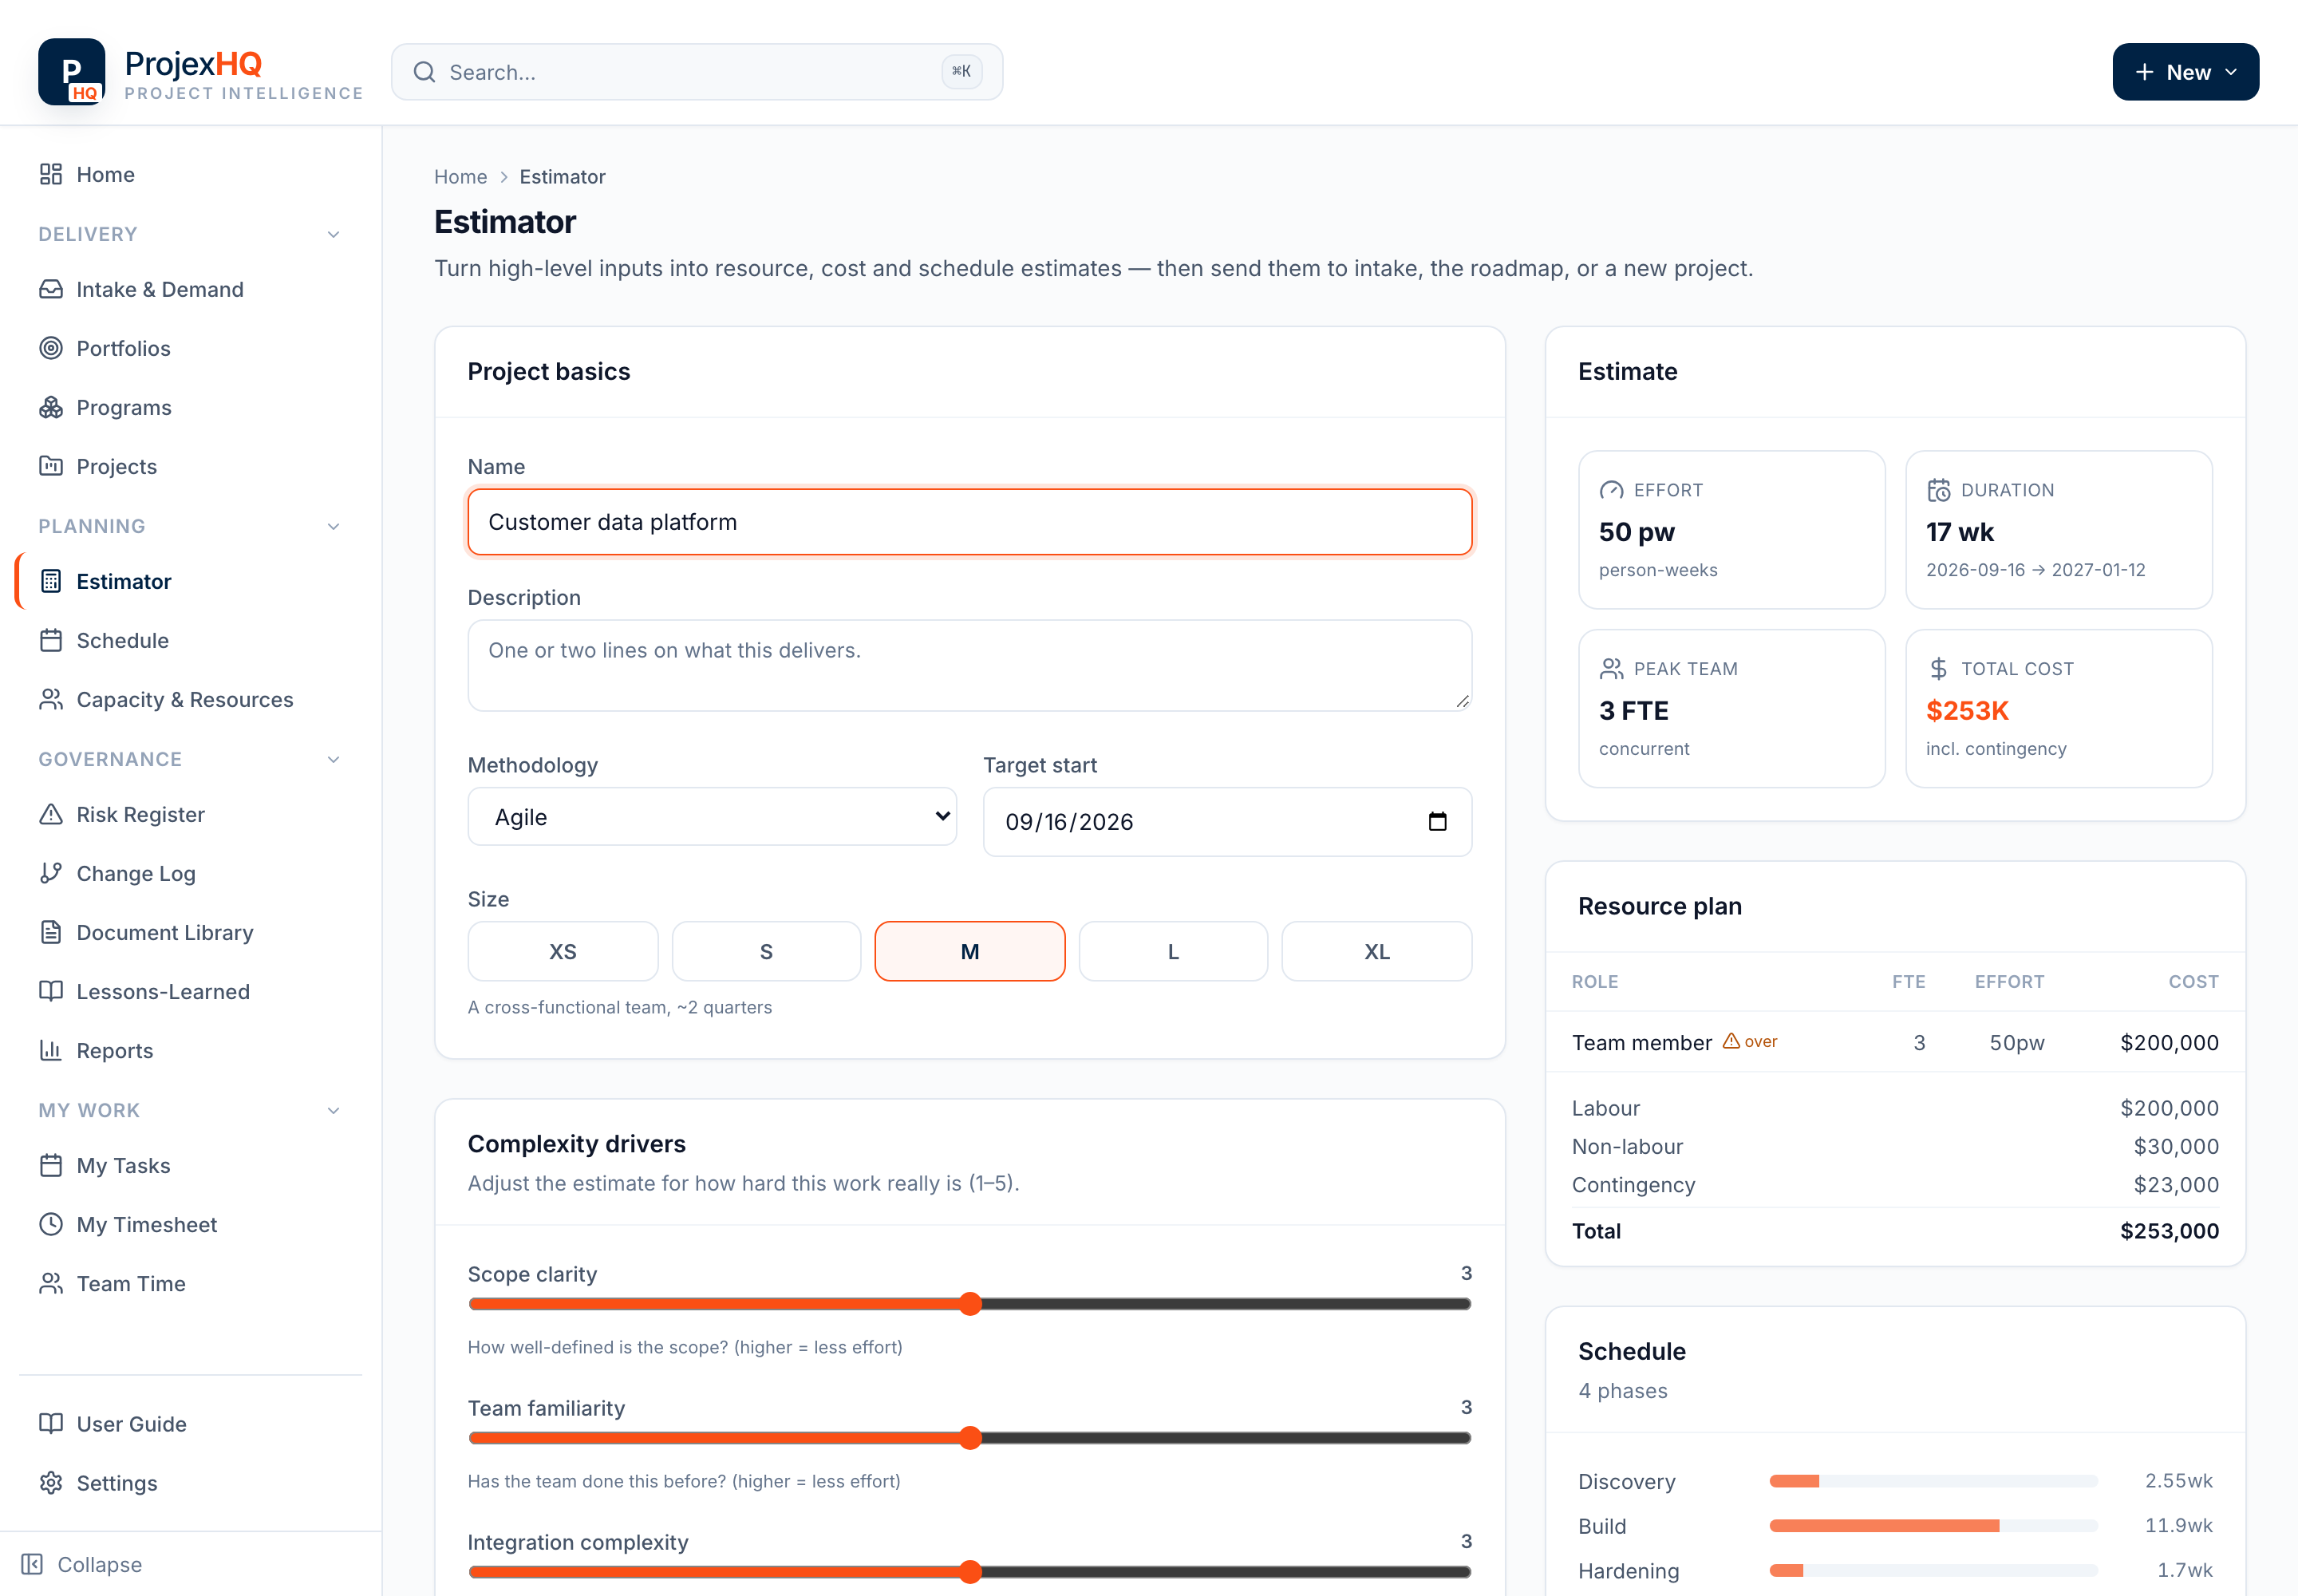Click the Lessons-Learned book icon
2298x1596 pixels.
pos(51,991)
